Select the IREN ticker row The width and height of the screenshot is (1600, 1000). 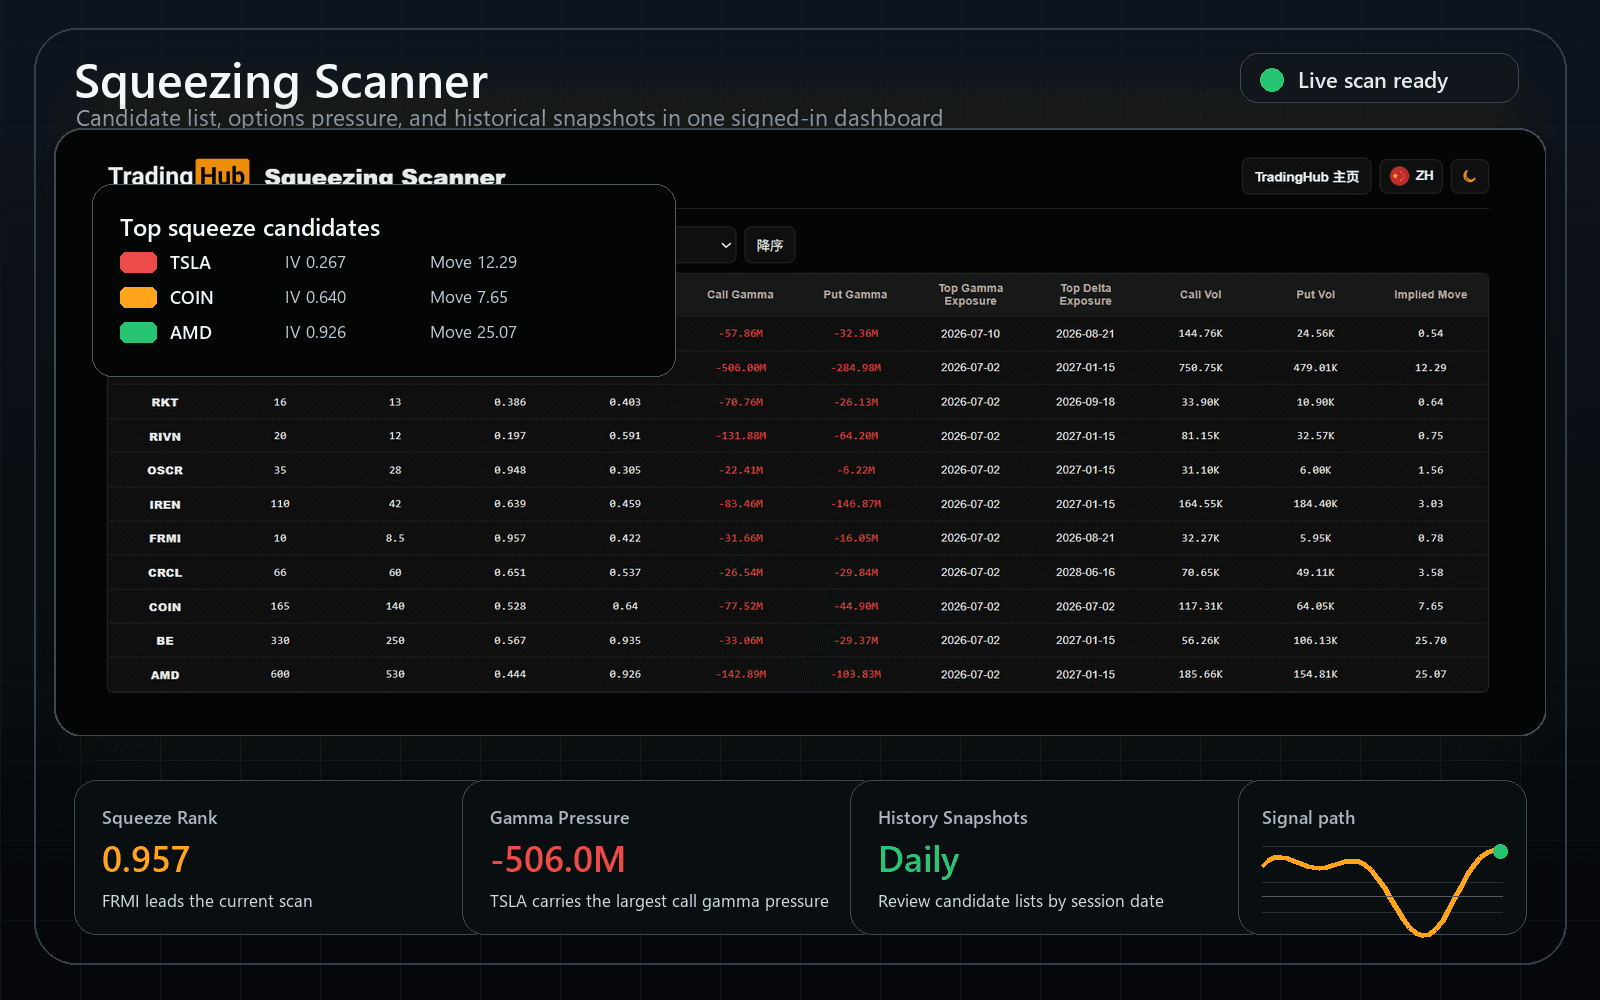click(x=798, y=504)
